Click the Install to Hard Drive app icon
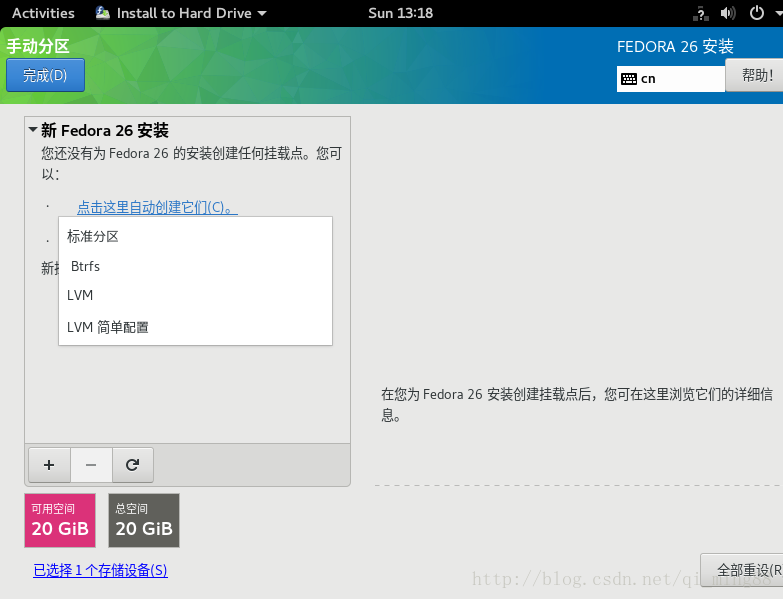The height and width of the screenshot is (599, 783). 103,13
